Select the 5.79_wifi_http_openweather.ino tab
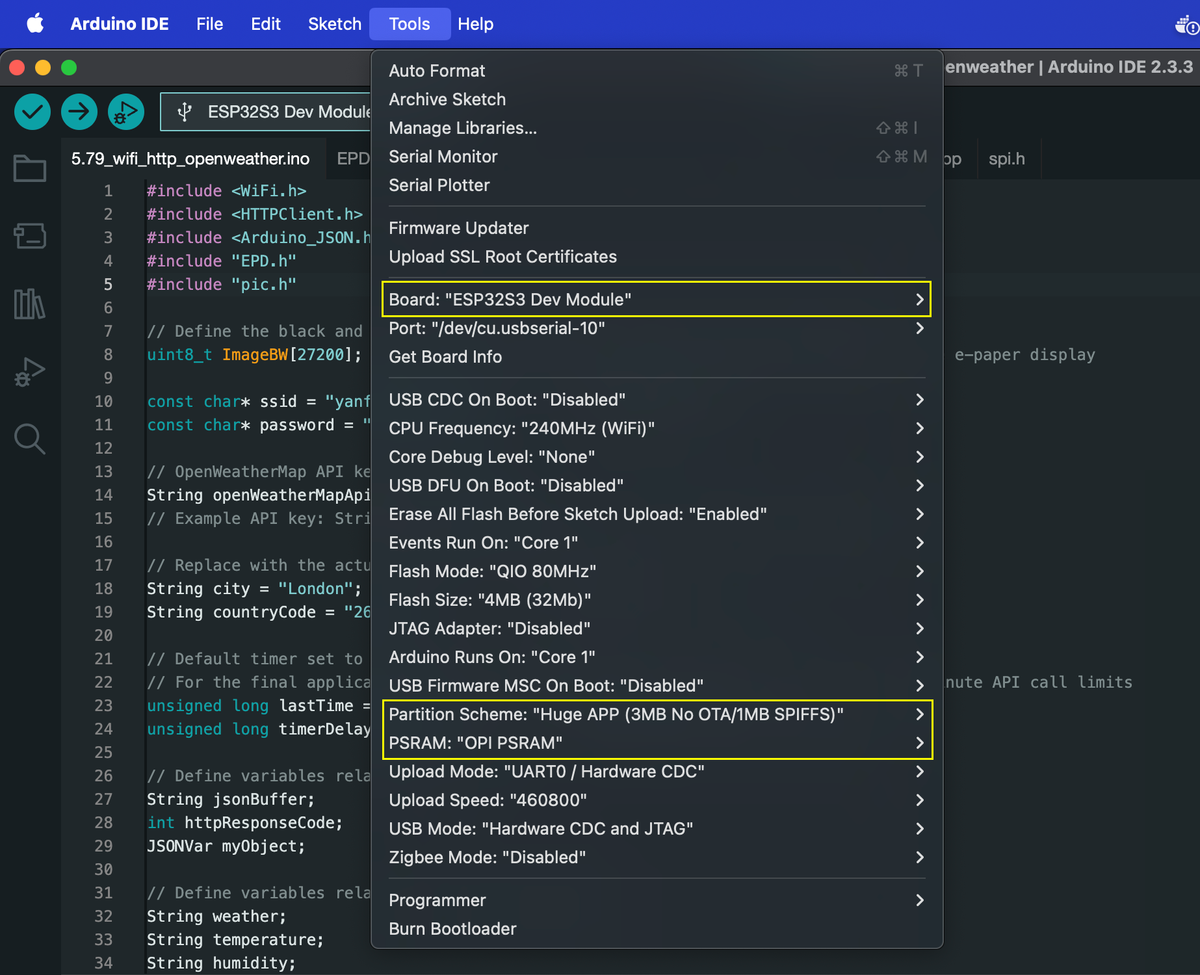 tap(190, 159)
